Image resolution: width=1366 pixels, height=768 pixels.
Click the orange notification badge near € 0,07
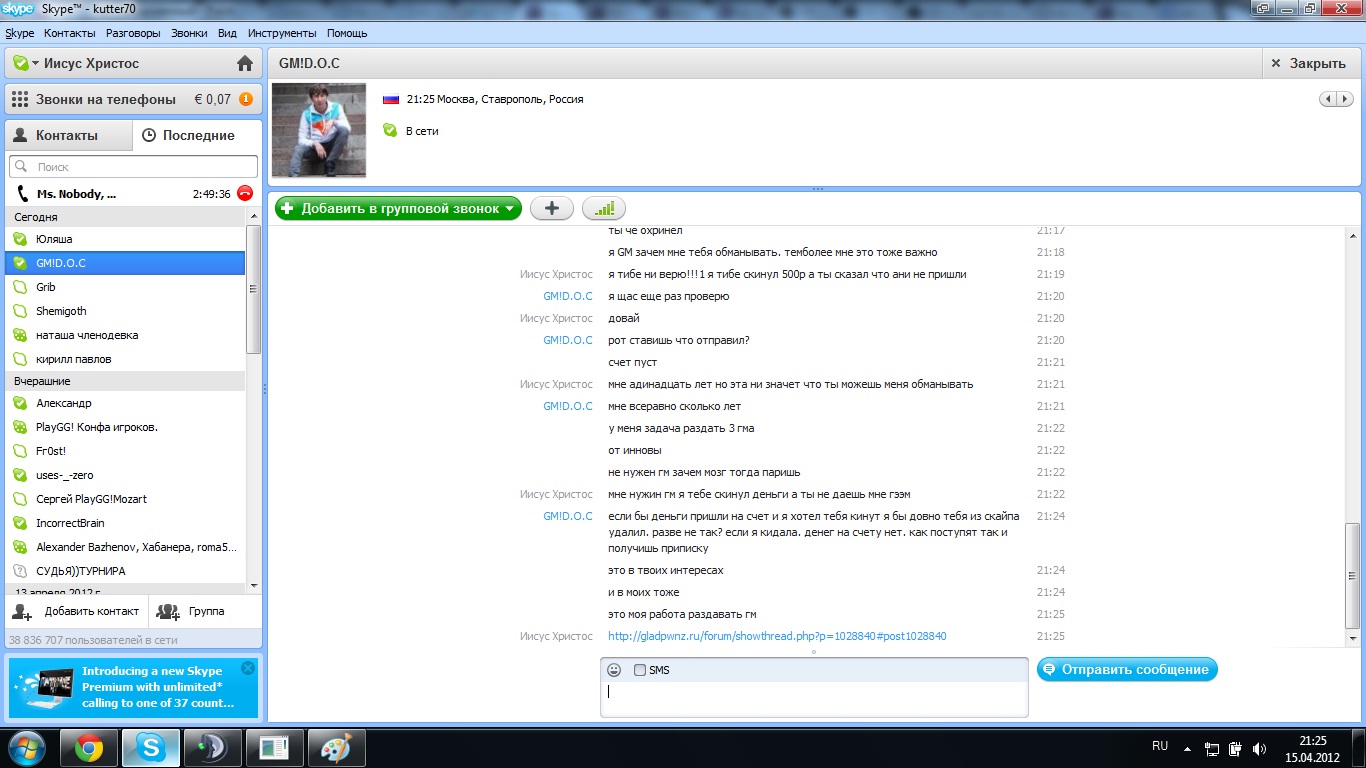246,99
